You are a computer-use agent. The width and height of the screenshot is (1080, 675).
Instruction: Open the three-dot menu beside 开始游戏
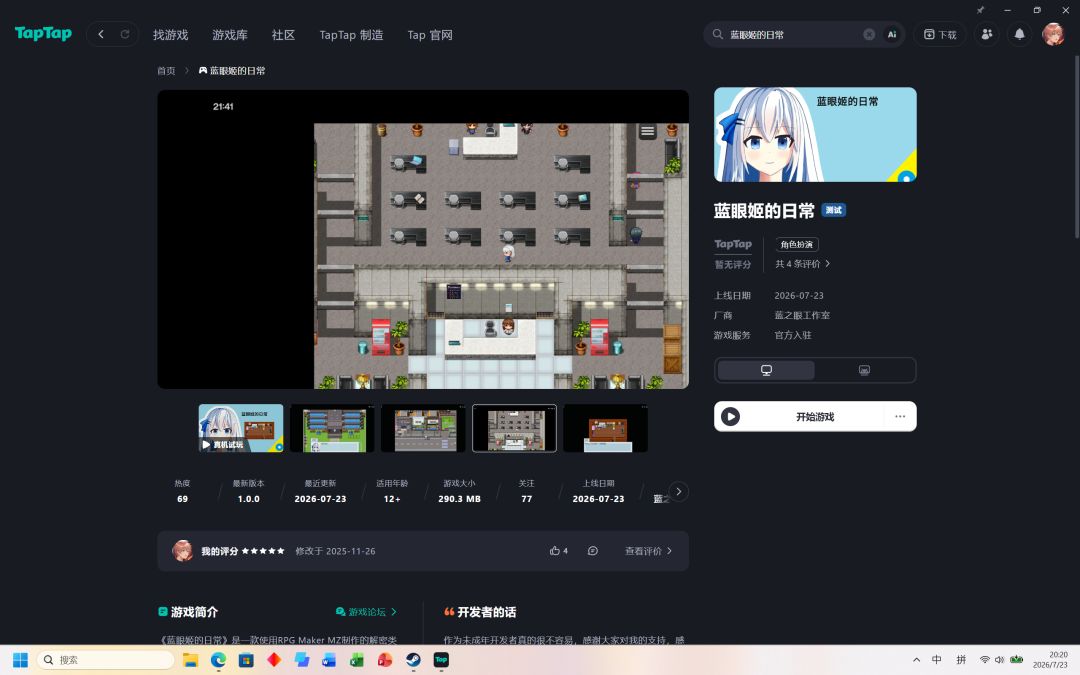[900, 417]
